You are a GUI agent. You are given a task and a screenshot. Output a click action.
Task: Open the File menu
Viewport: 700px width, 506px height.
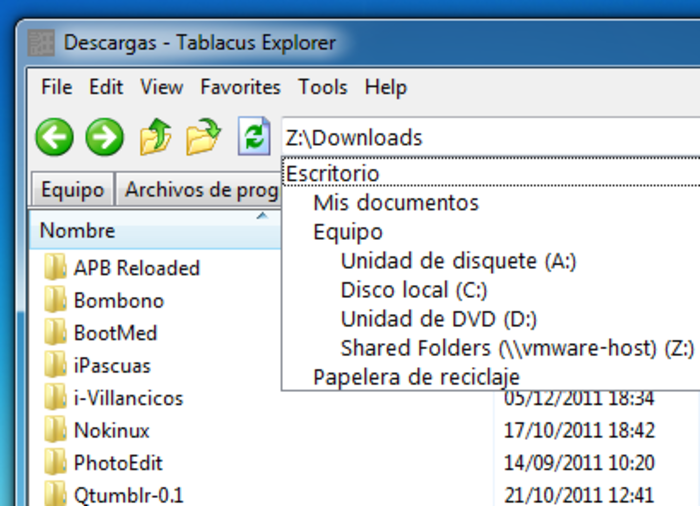tap(57, 87)
